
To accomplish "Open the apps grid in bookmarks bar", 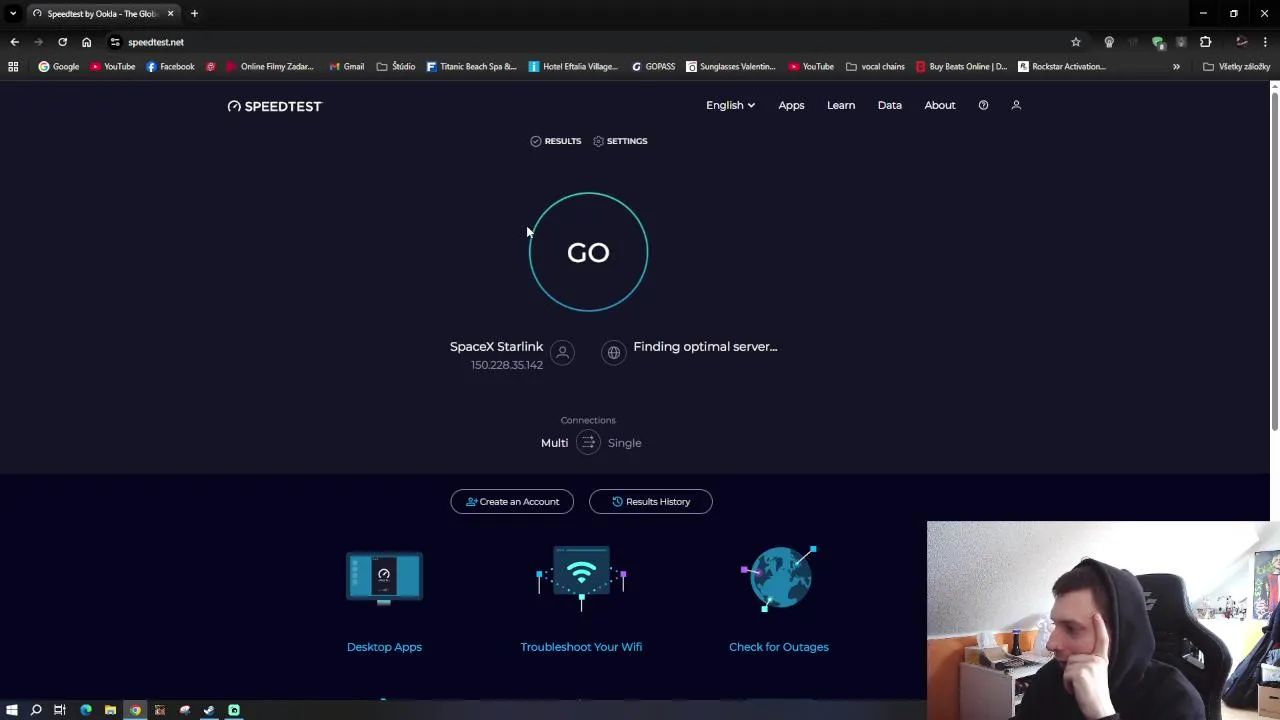I will (x=13, y=67).
